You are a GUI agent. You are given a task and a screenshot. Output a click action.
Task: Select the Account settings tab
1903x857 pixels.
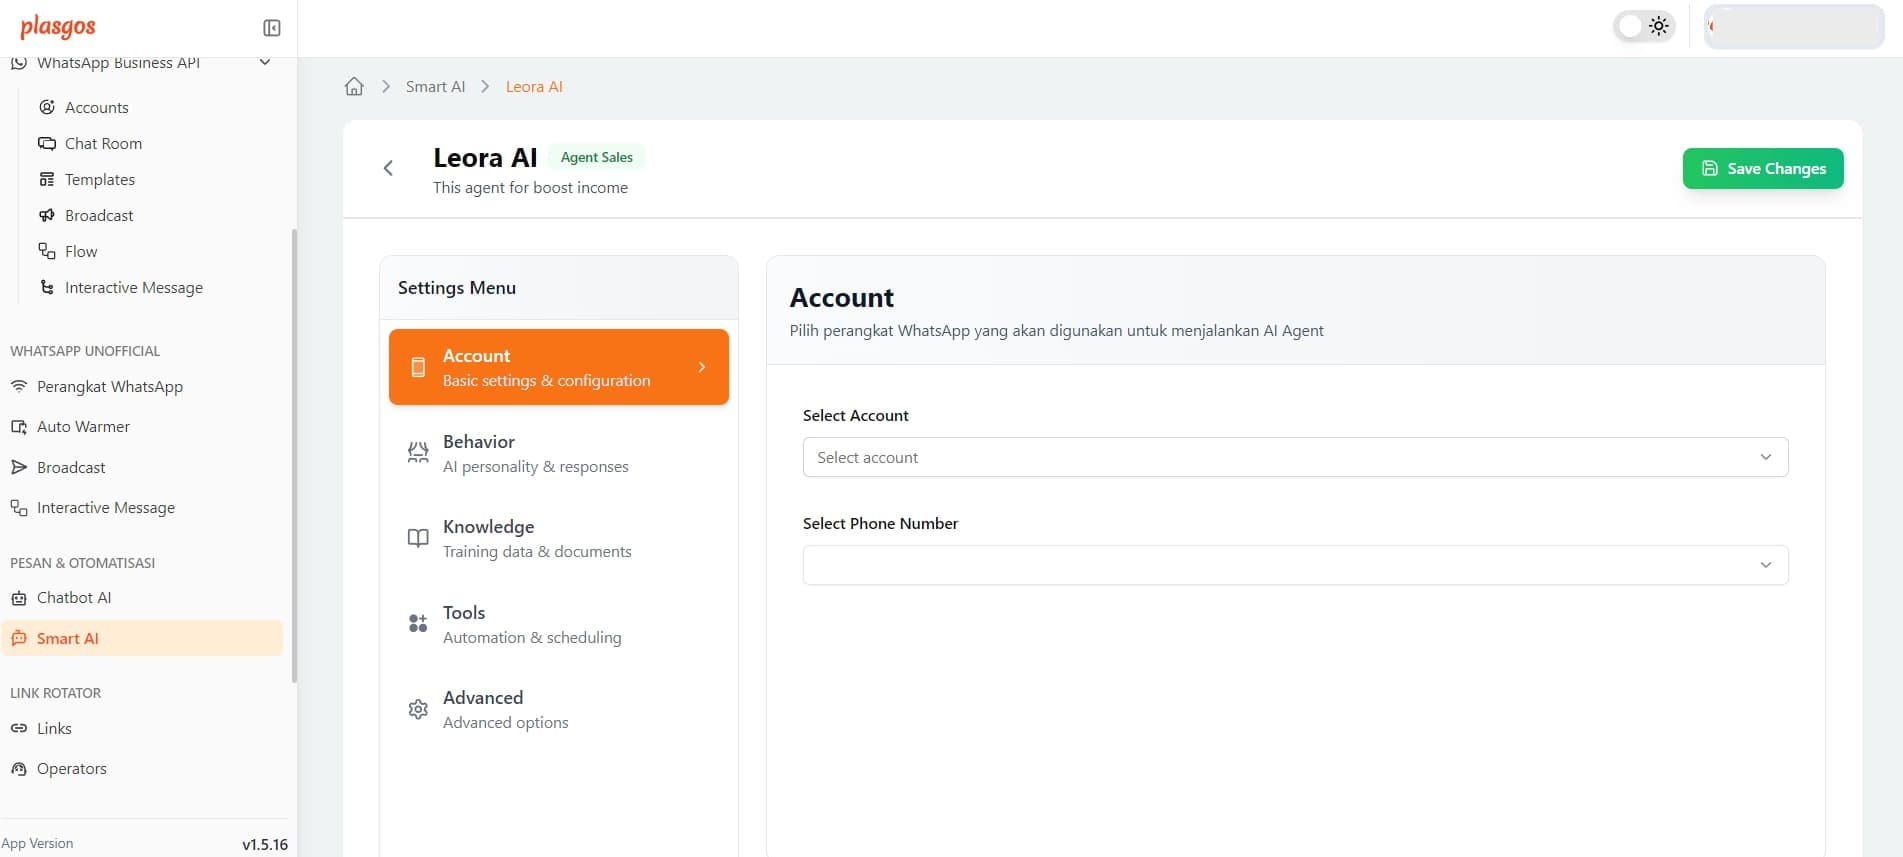click(559, 367)
